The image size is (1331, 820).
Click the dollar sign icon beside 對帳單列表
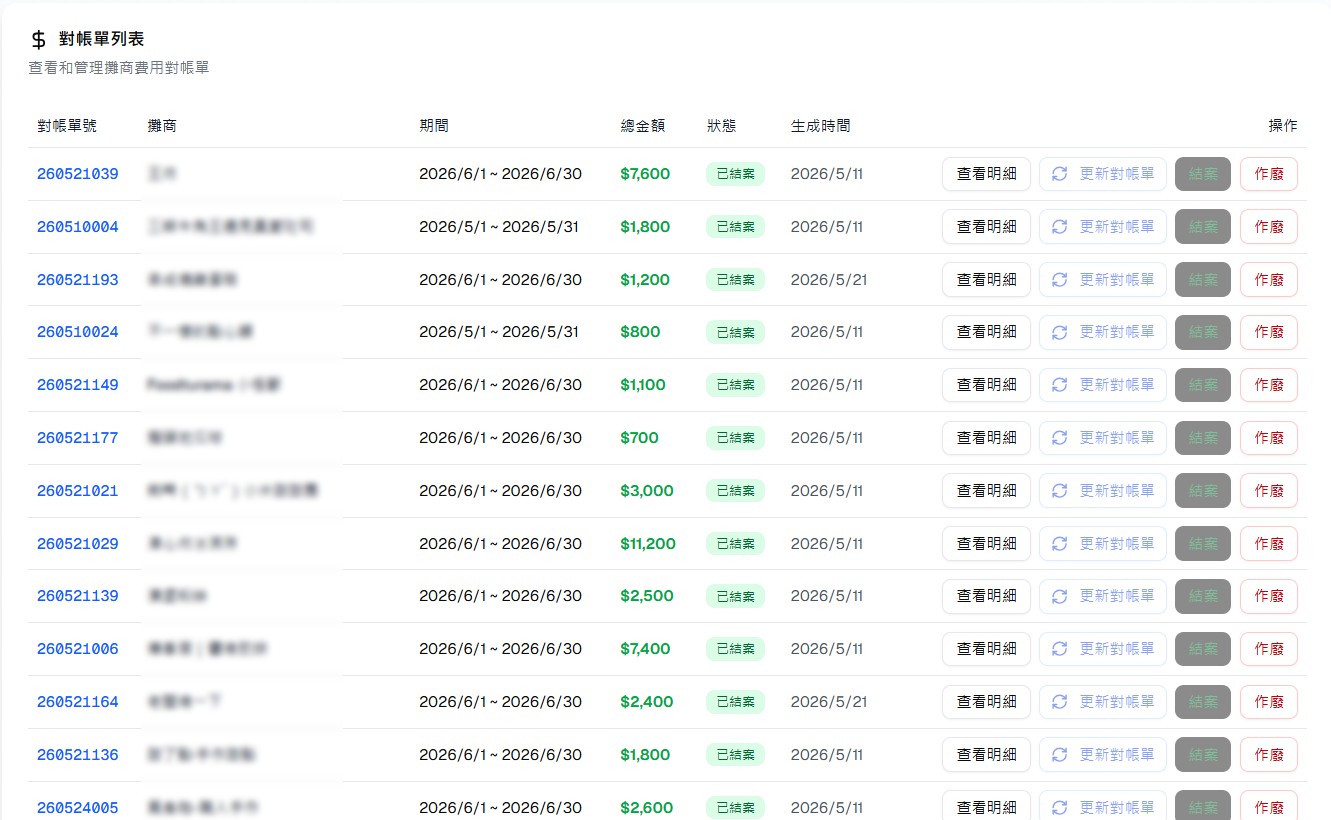coord(39,40)
